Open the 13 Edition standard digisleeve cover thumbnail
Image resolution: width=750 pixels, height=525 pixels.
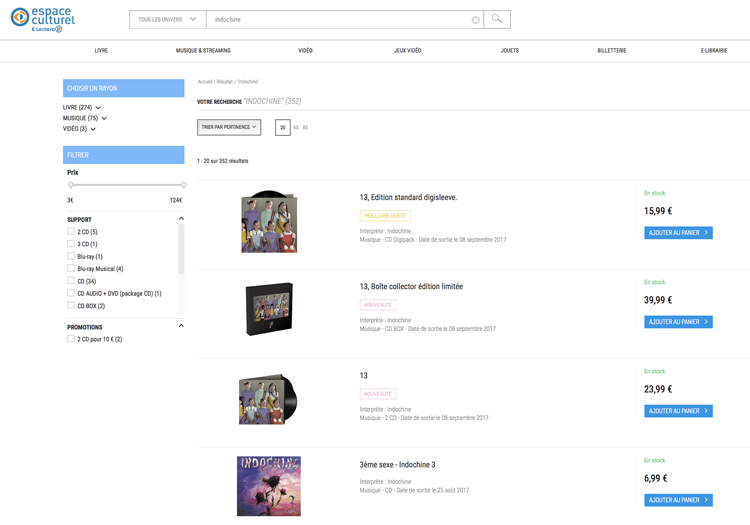(269, 221)
